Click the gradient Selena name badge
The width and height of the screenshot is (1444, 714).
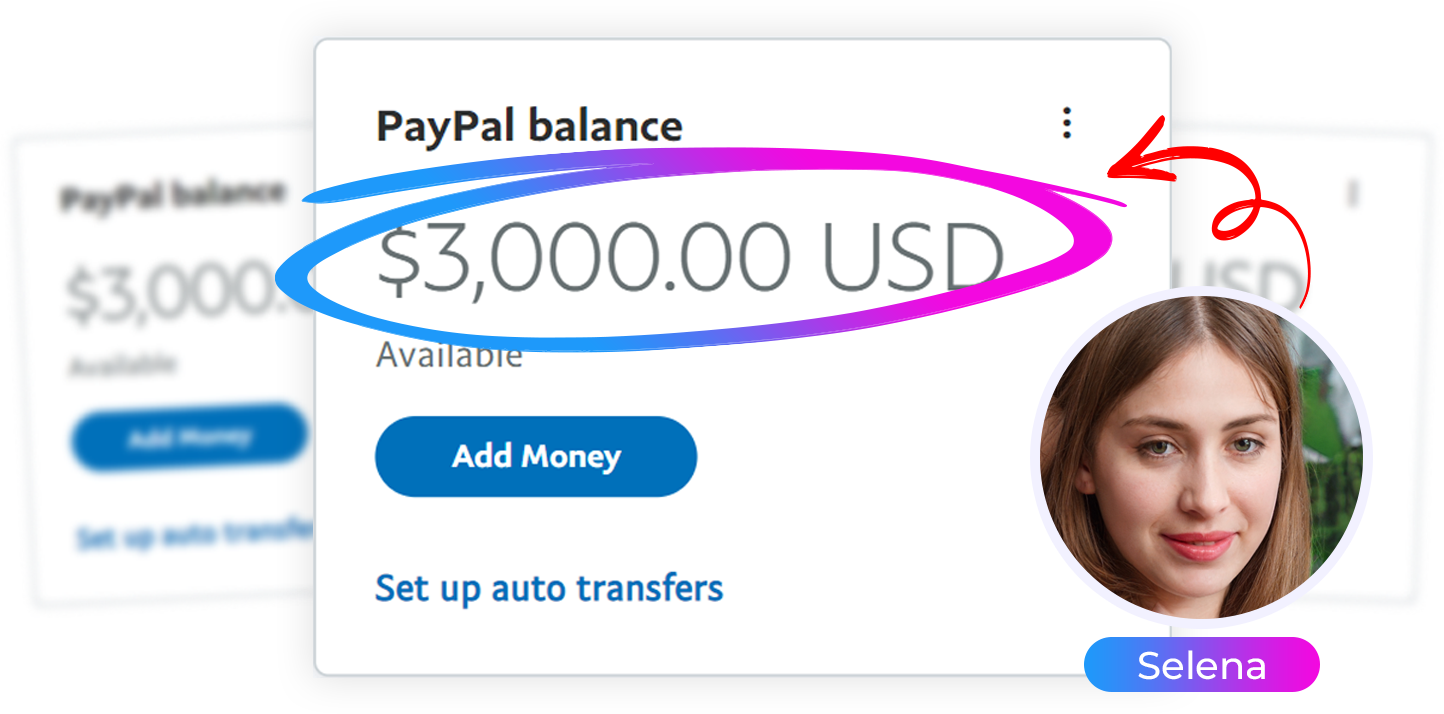[1202, 665]
